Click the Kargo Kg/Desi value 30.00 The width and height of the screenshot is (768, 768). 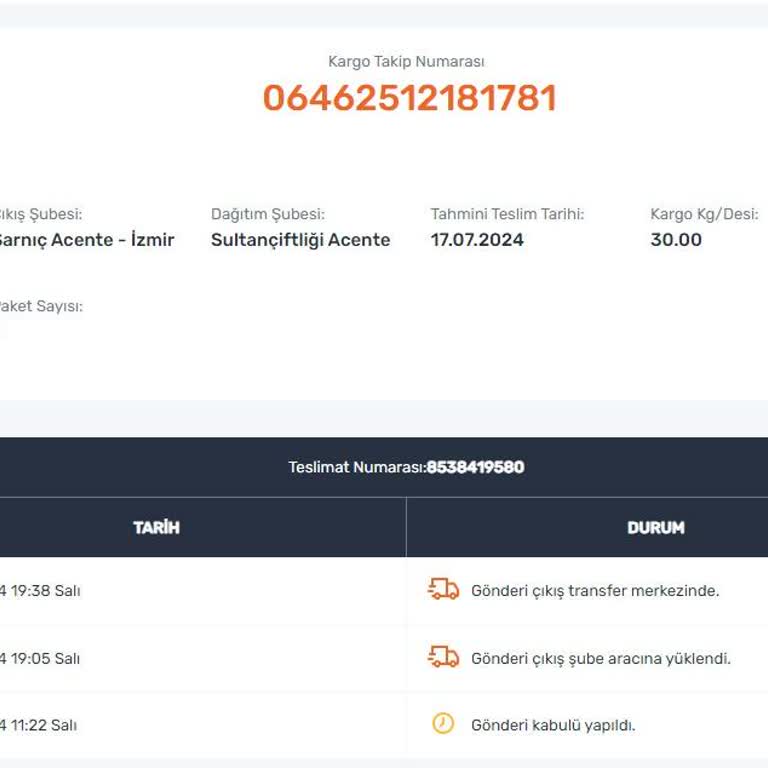coord(676,240)
